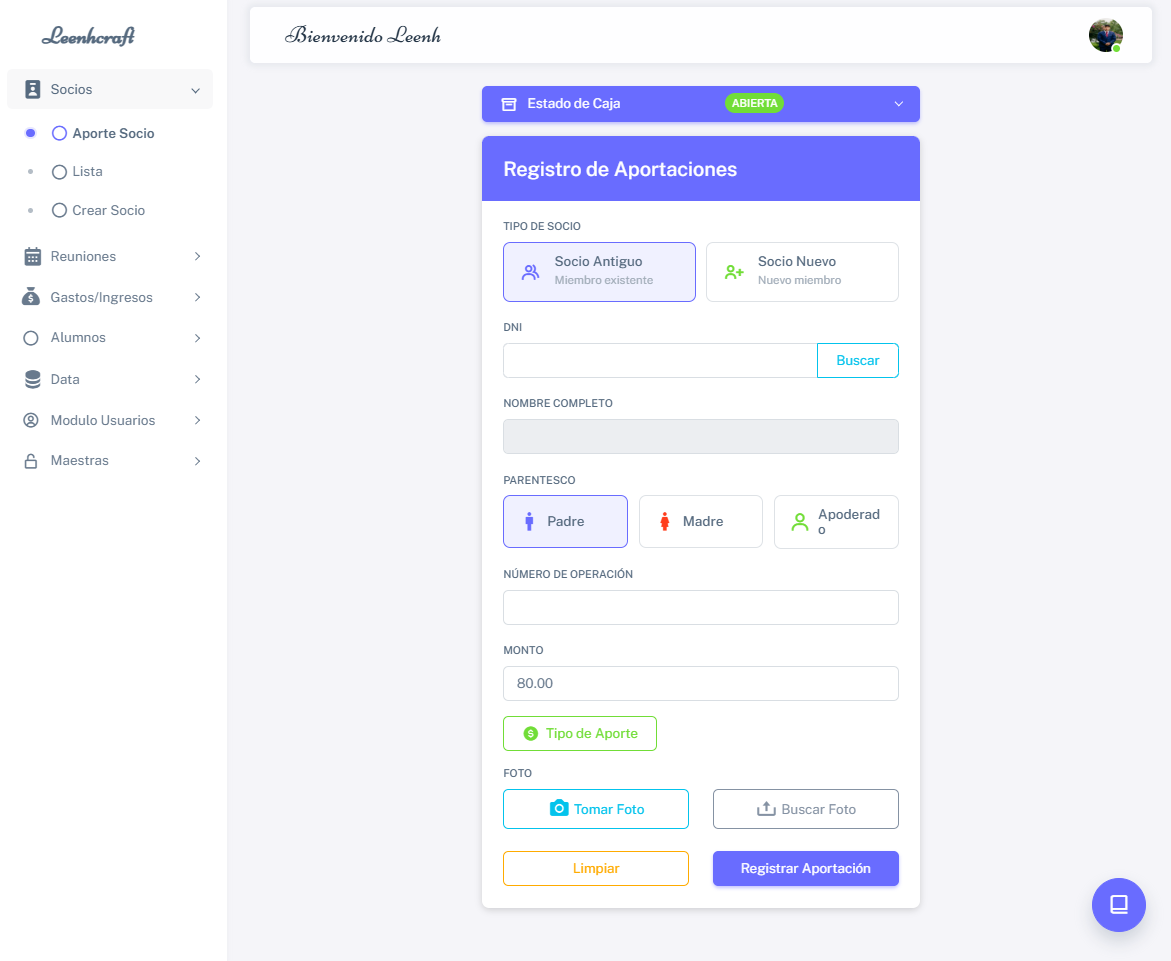Click the Data database icon
This screenshot has width=1171, height=961.
tap(32, 379)
